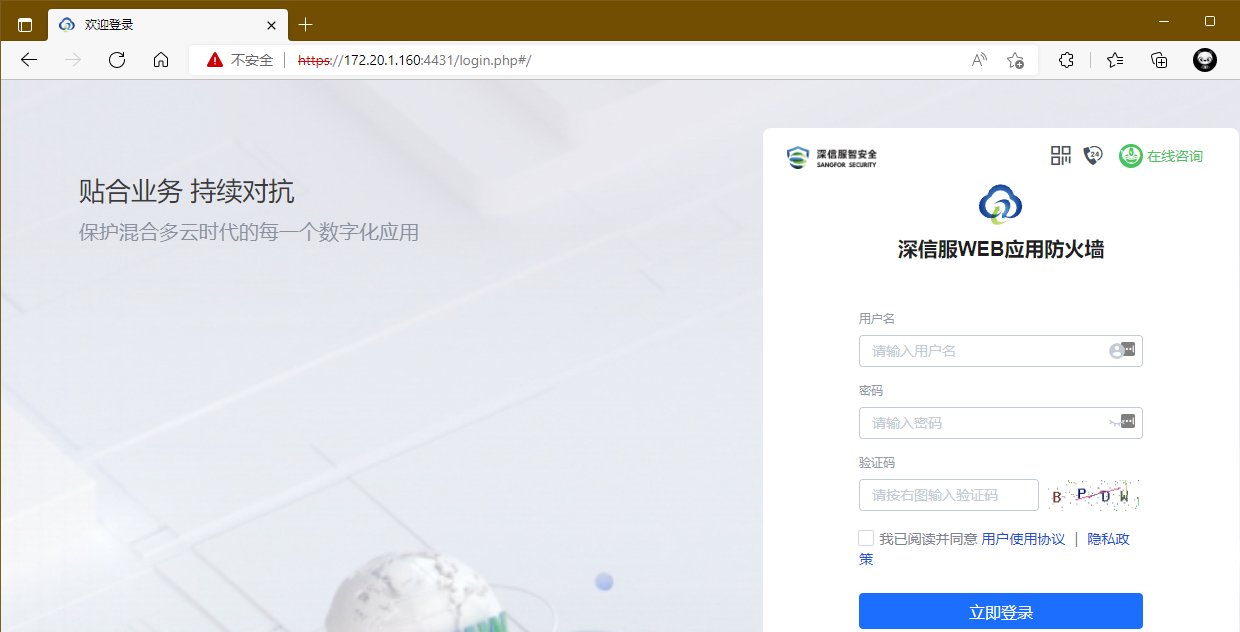Refresh the captcha image
This screenshot has height=632, width=1240.
point(1094,495)
